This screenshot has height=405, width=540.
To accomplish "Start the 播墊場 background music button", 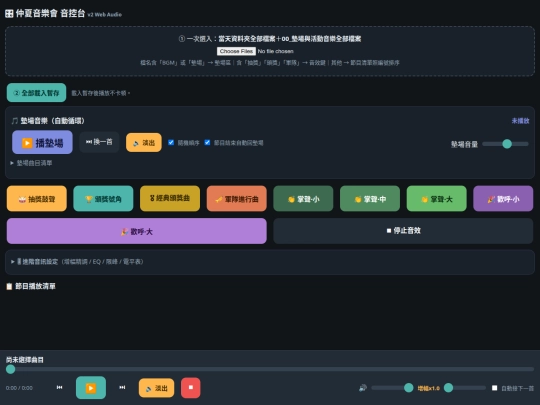I will (x=42, y=142).
